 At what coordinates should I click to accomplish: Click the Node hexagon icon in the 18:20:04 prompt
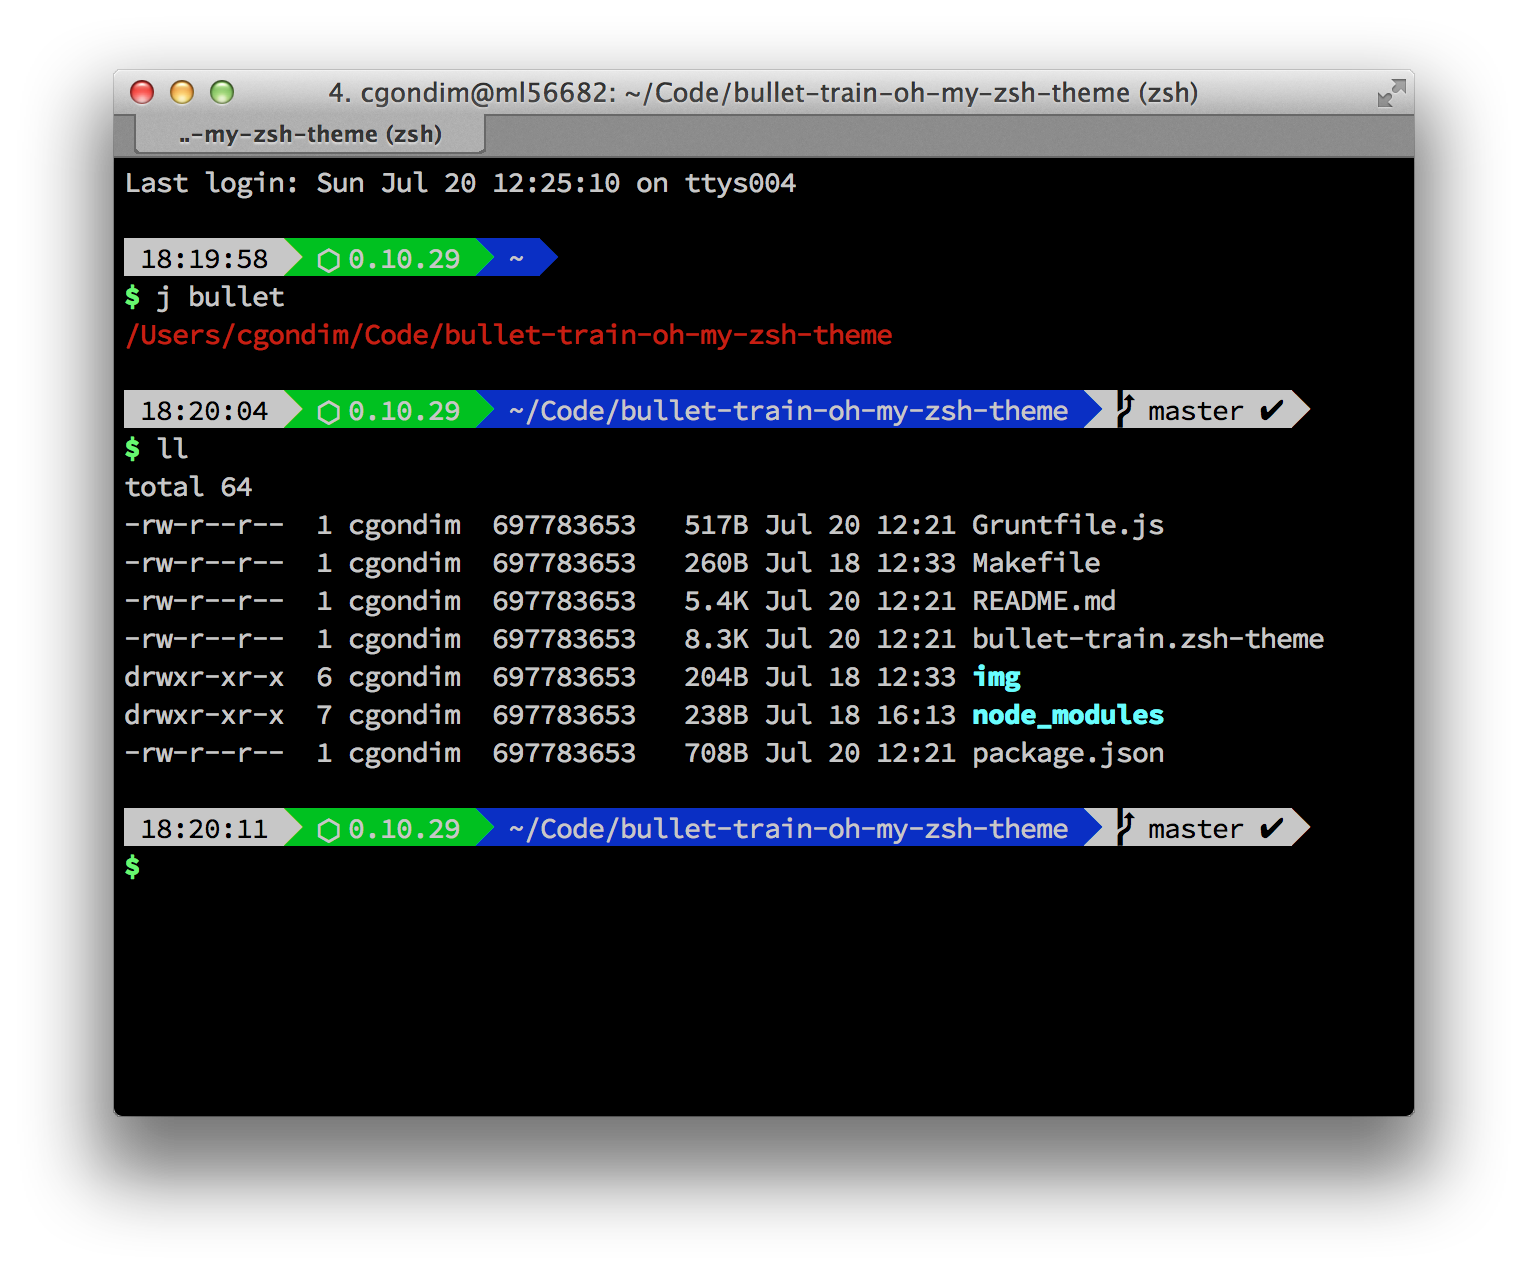tap(328, 412)
